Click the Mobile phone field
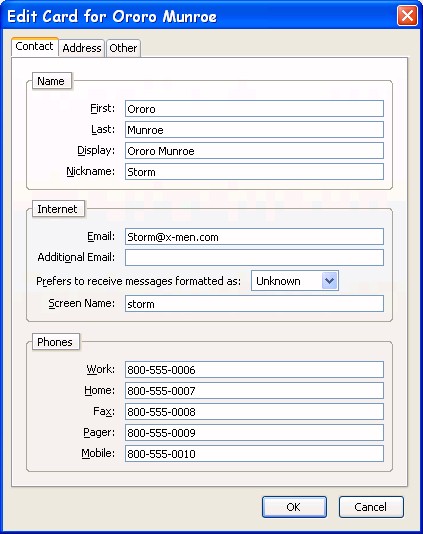Image resolution: width=423 pixels, height=534 pixels. 254,454
